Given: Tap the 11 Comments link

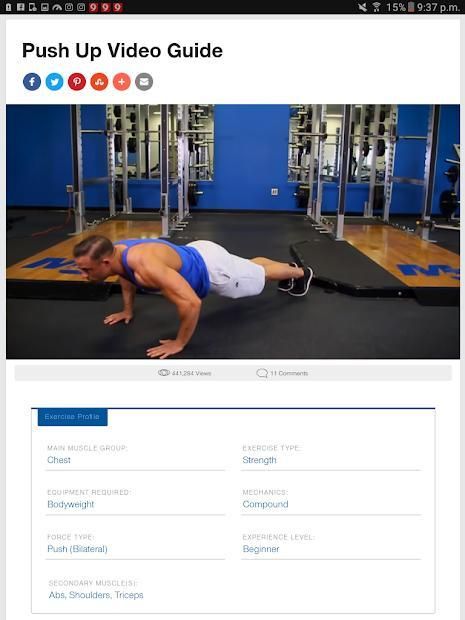Looking at the screenshot, I should coord(289,373).
